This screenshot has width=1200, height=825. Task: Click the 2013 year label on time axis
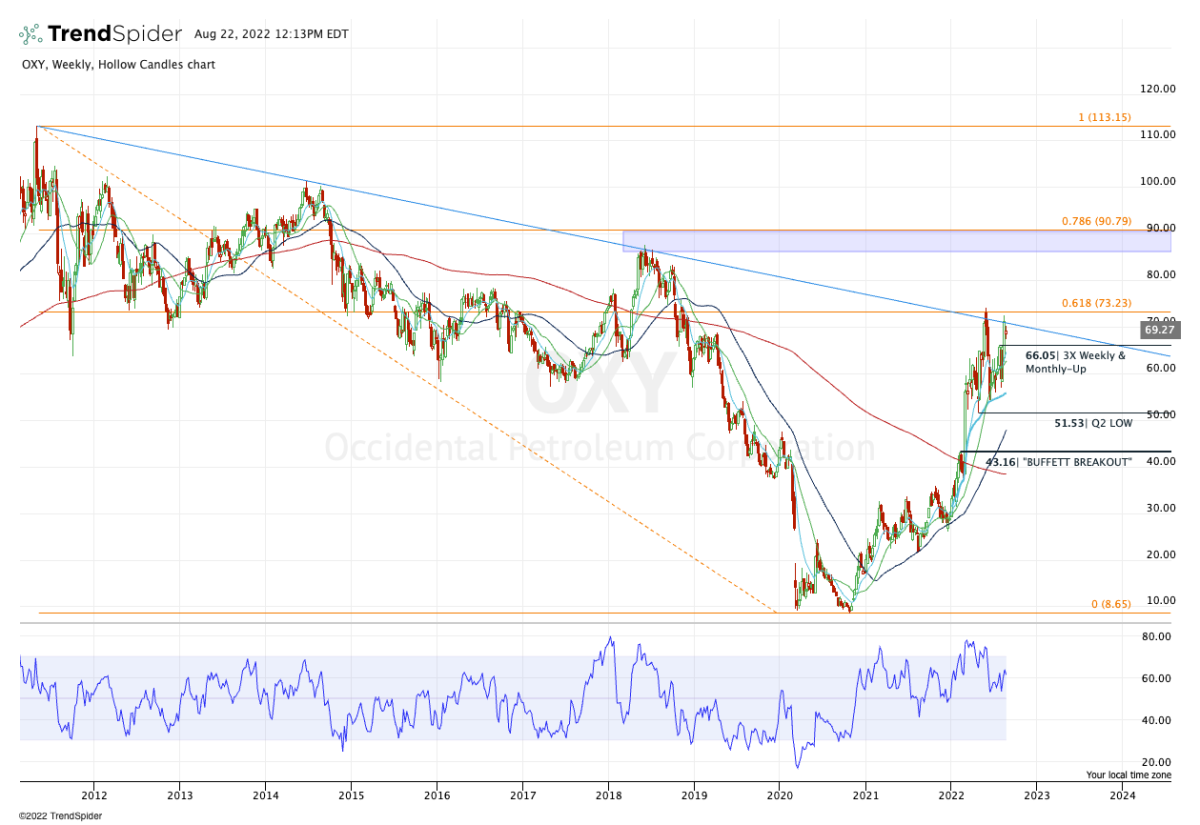click(180, 797)
